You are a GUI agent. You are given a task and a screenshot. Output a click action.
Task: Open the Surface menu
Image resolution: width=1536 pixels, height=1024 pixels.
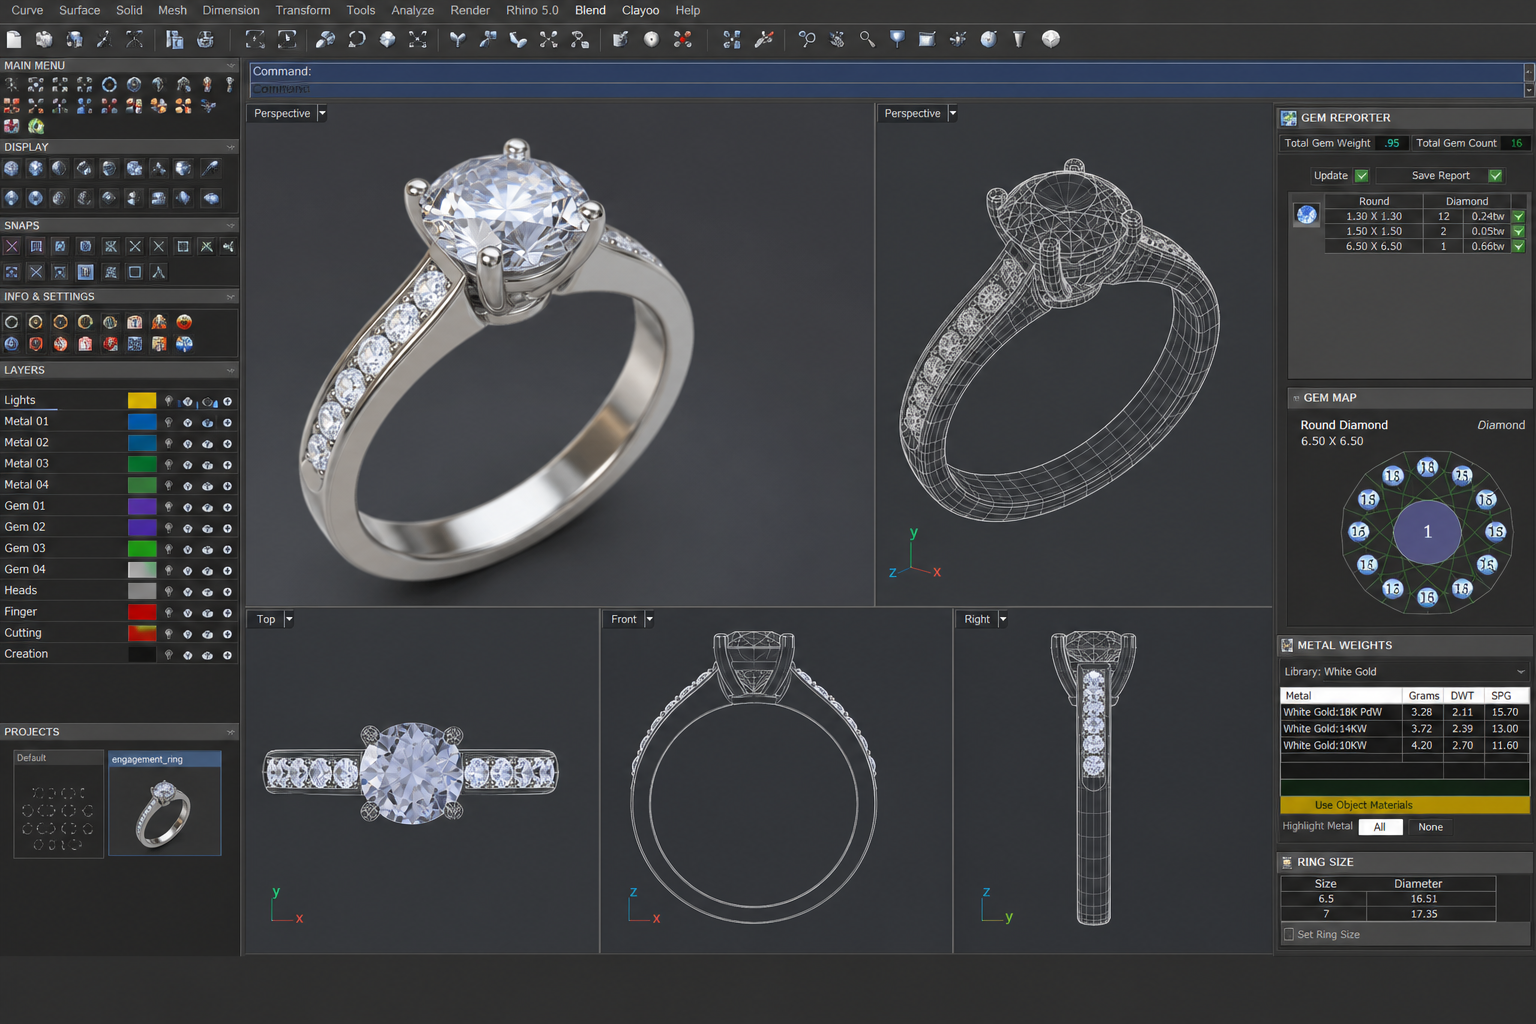coord(80,10)
